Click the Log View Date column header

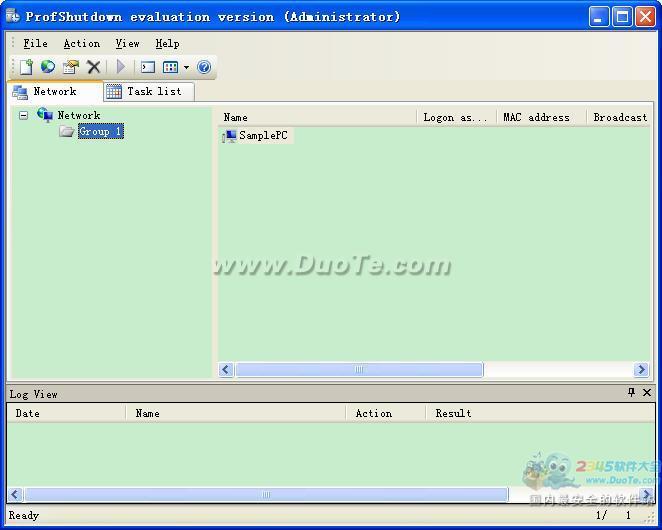(x=66, y=413)
